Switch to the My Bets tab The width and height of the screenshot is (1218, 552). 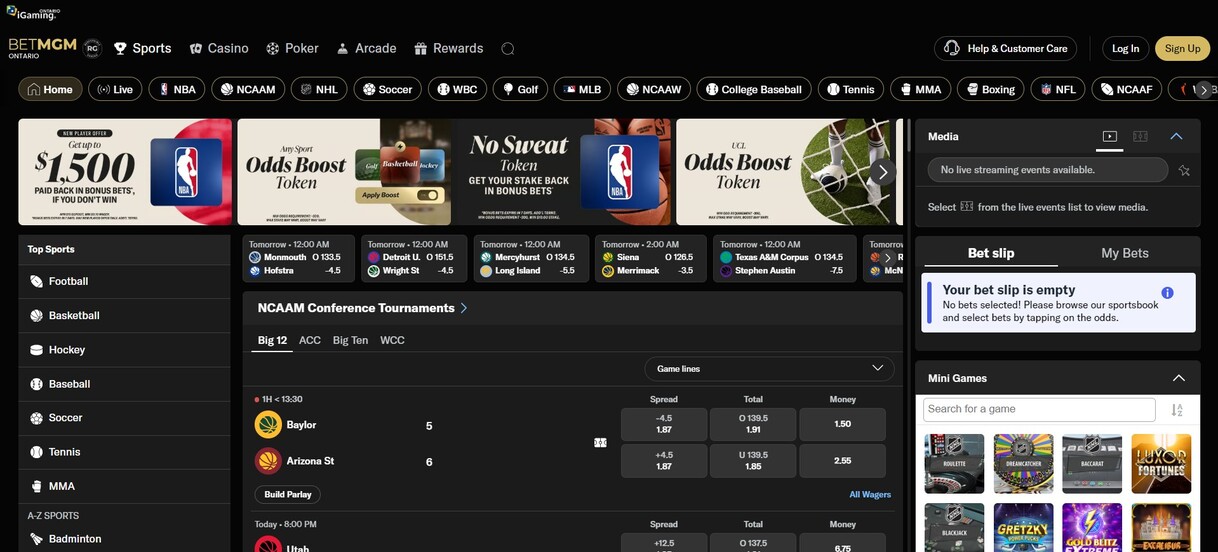(1125, 253)
